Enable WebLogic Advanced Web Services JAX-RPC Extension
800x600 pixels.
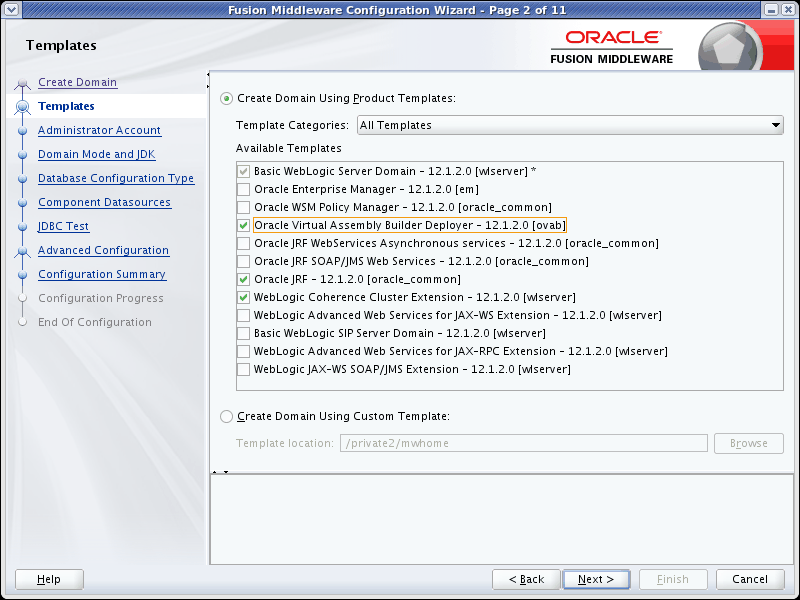coord(243,351)
